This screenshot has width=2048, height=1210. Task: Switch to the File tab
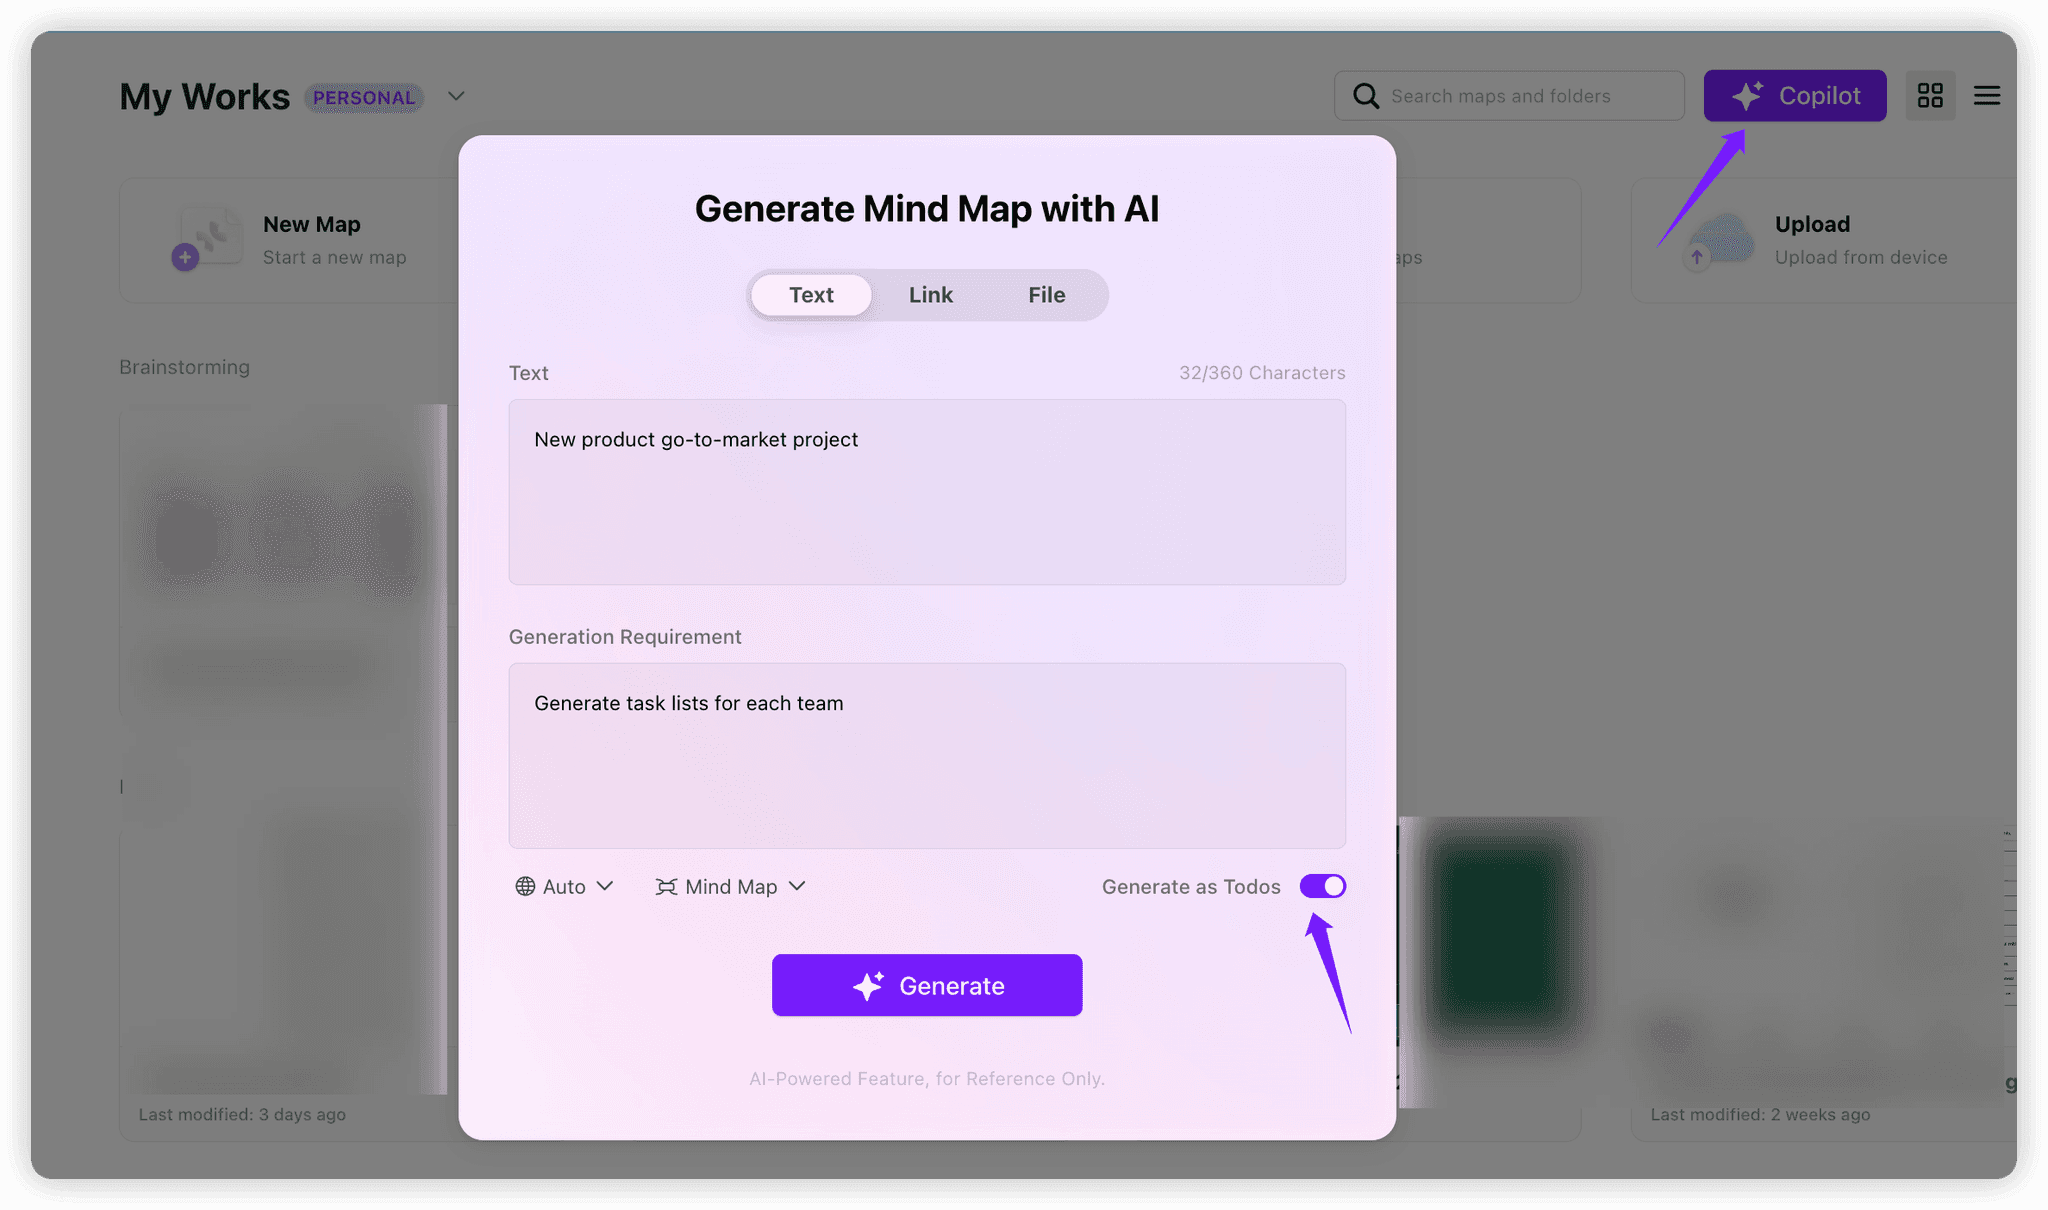[1046, 294]
